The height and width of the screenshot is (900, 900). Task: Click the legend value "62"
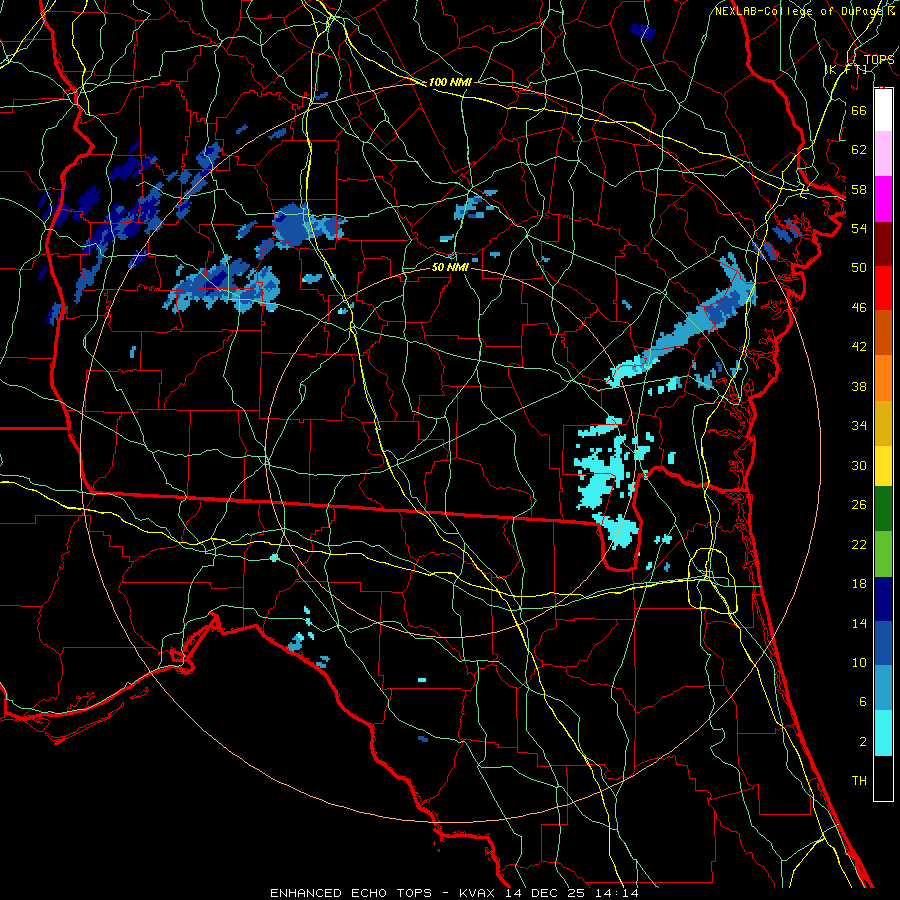point(859,149)
